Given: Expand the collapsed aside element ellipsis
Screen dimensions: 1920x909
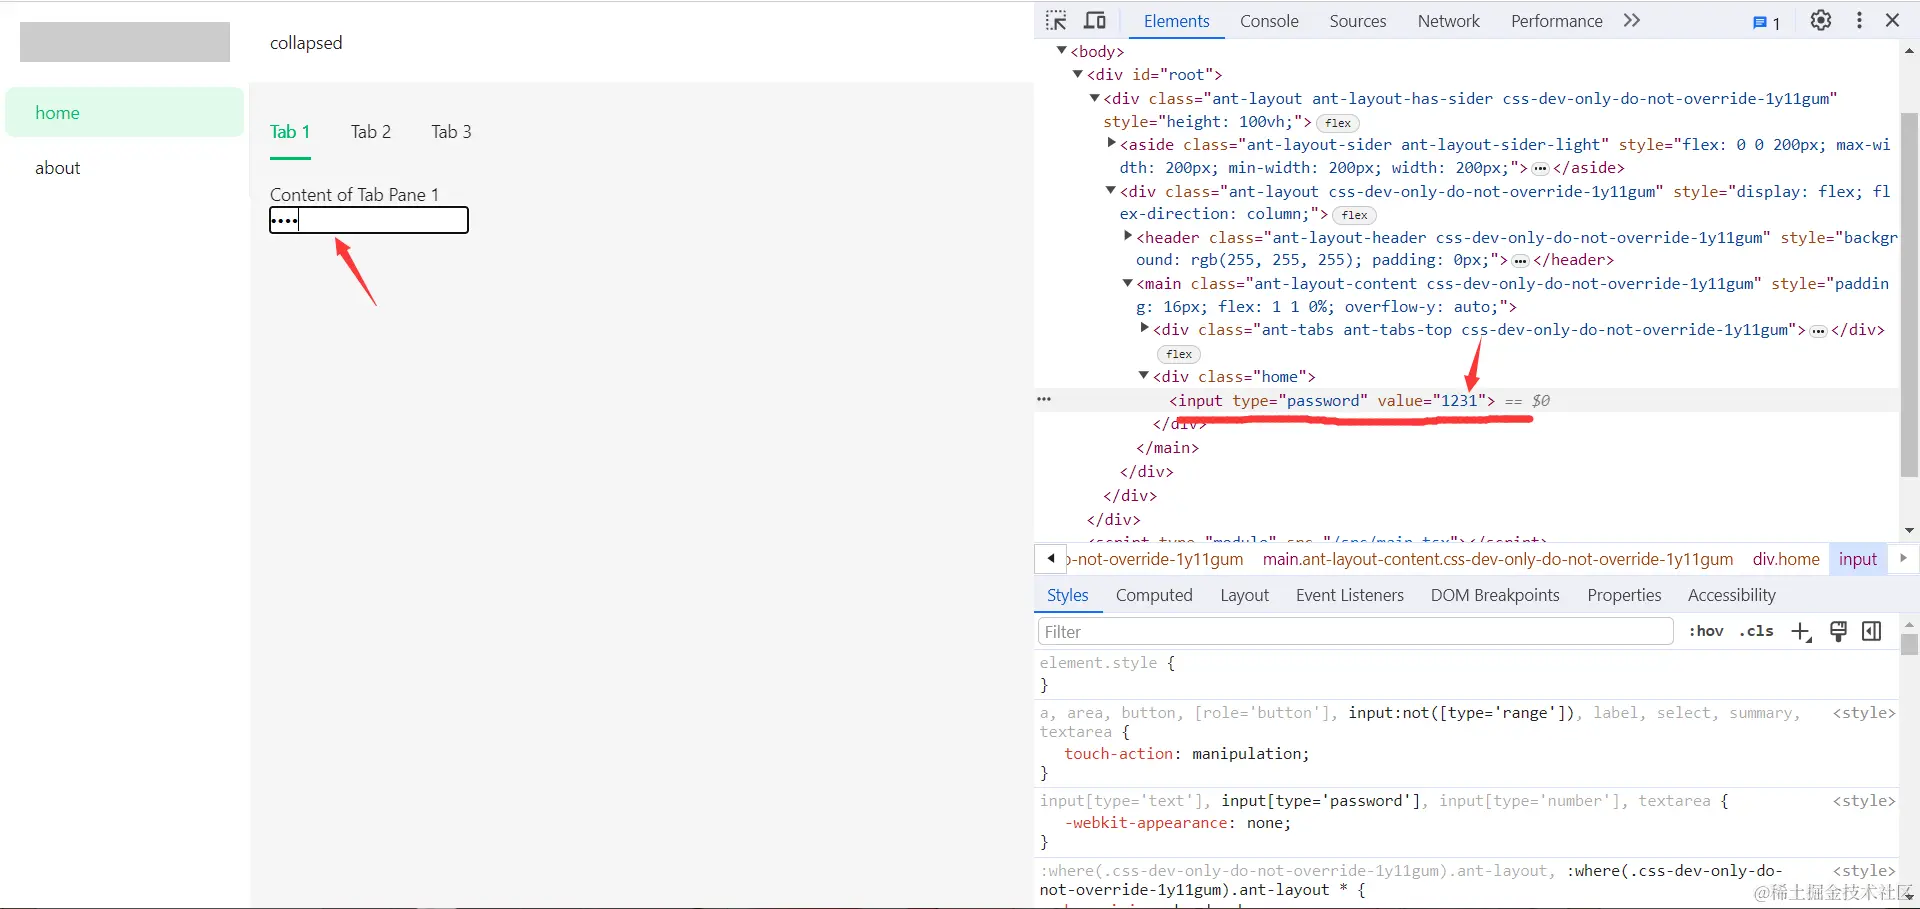Looking at the screenshot, I should click(1540, 168).
